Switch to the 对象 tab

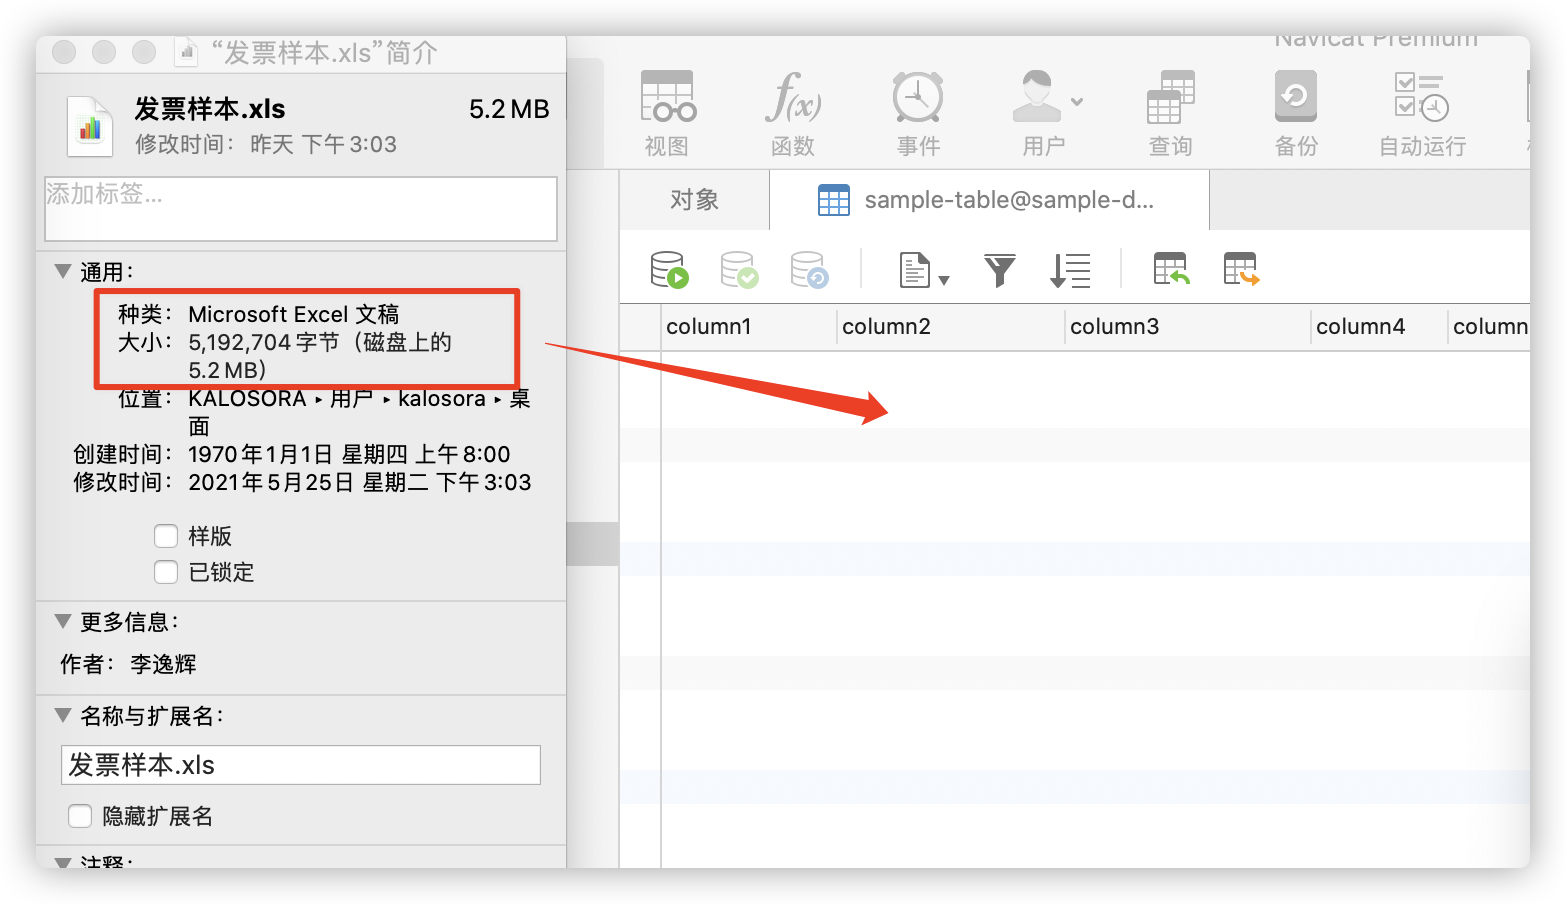pyautogui.click(x=694, y=200)
